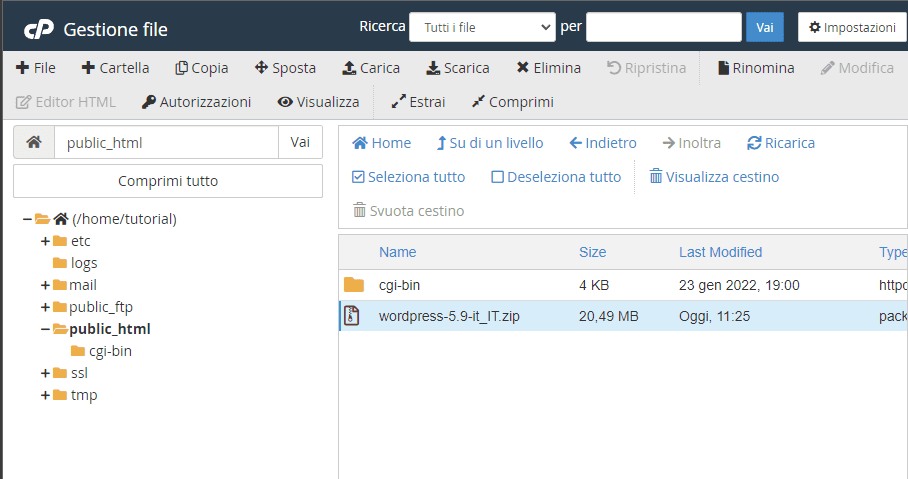The image size is (908, 479).
Task: Click Seleziona tutto checkbox link
Action: (408, 177)
